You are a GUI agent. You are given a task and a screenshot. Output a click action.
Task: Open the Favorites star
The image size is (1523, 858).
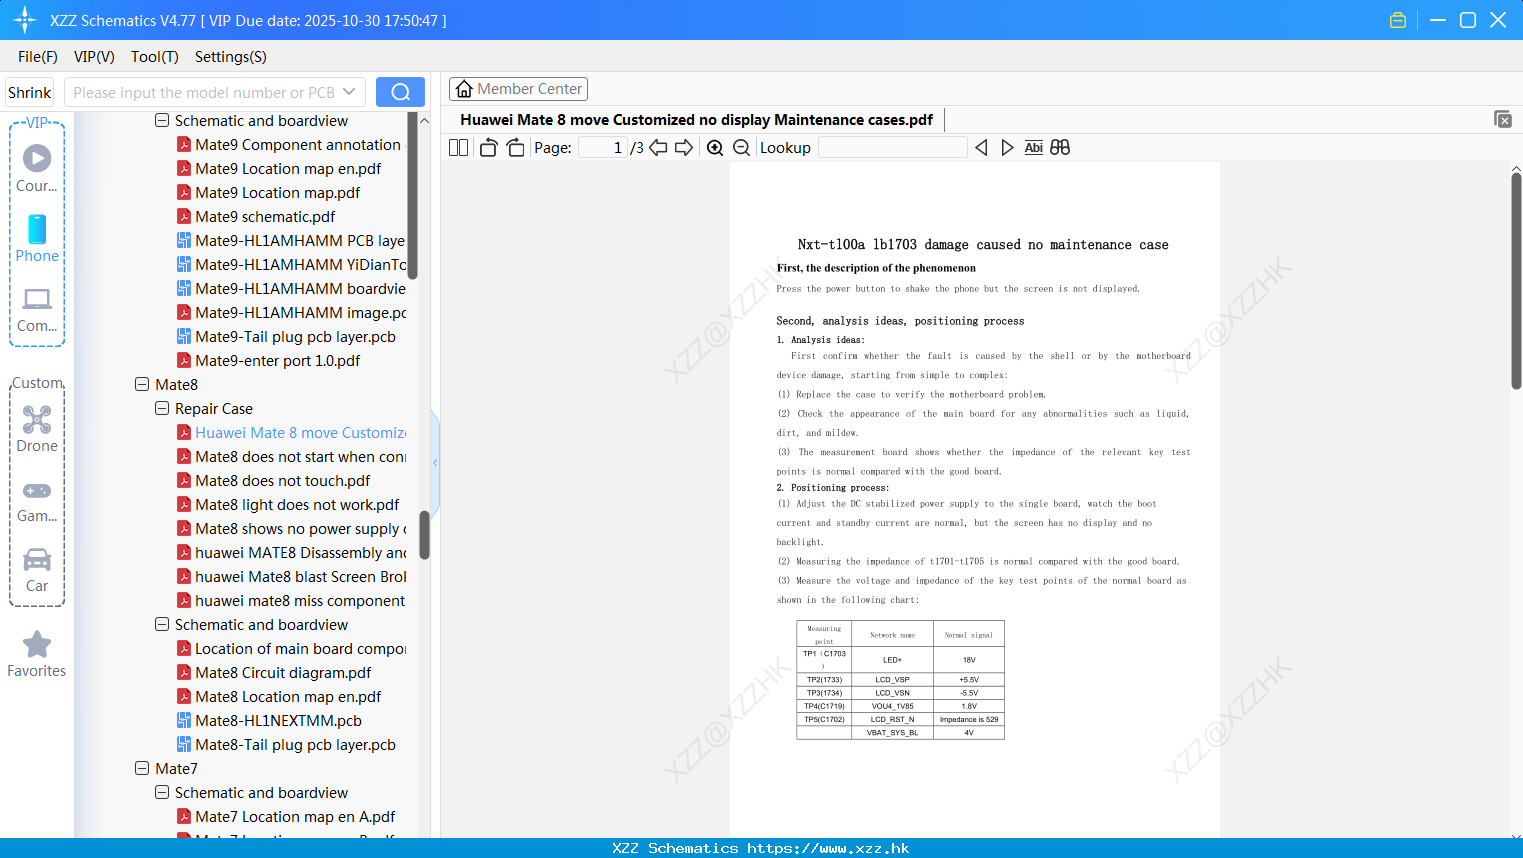(37, 655)
